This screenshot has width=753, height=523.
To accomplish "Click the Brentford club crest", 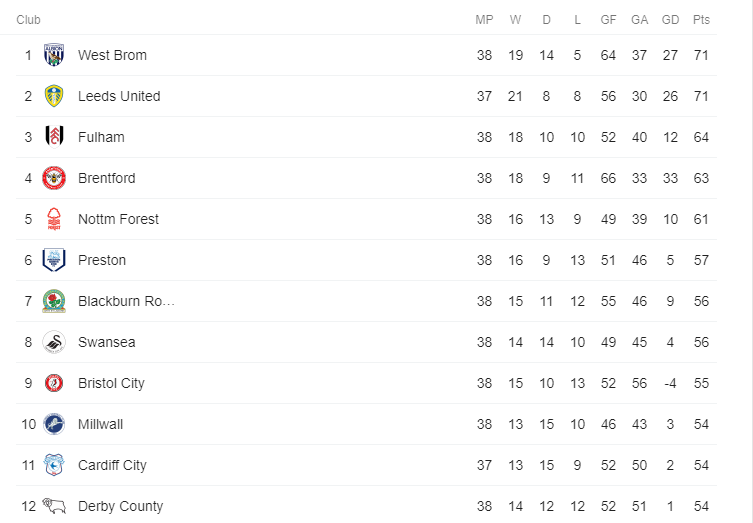I will (x=54, y=178).
